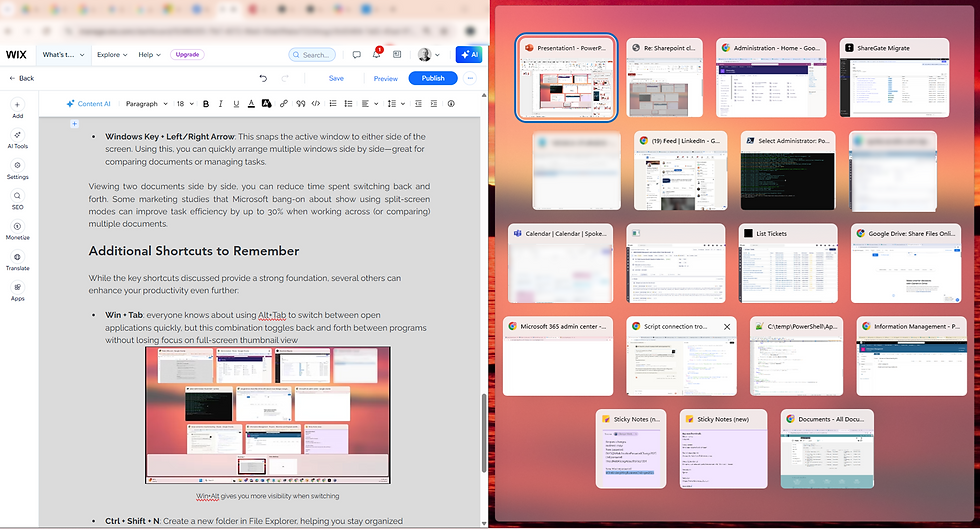Apply numbered list formatting
This screenshot has height=529, width=980.
tap(333, 104)
